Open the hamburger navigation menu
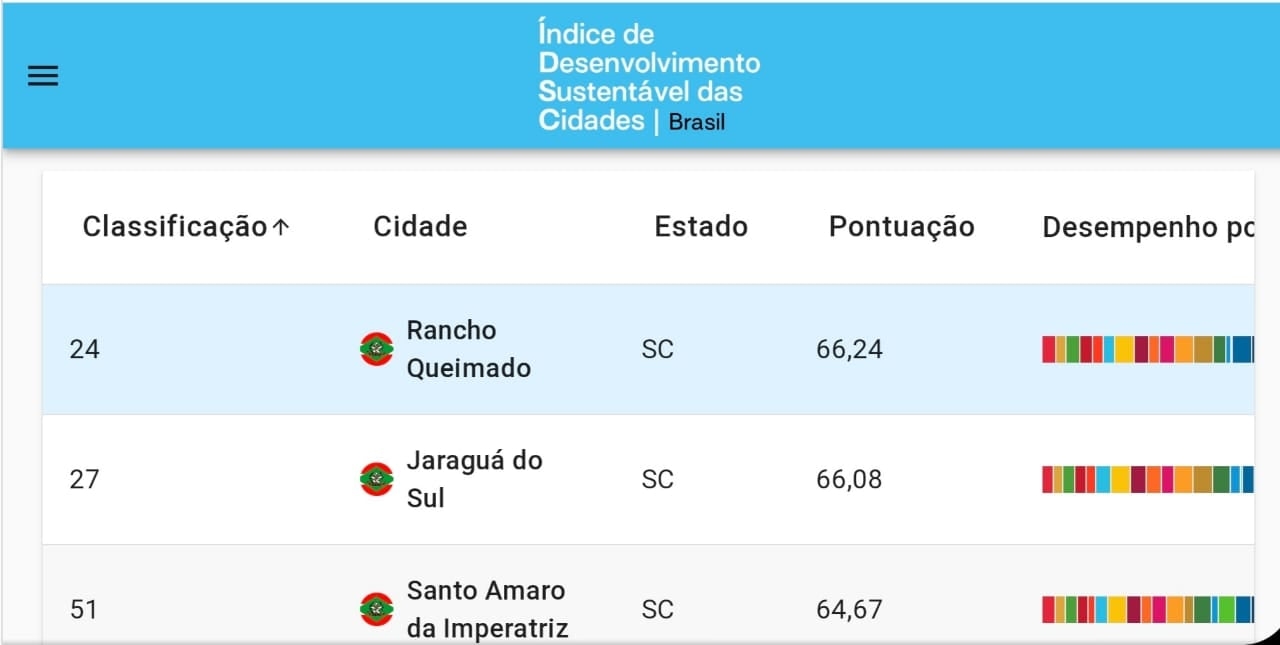 [x=43, y=76]
